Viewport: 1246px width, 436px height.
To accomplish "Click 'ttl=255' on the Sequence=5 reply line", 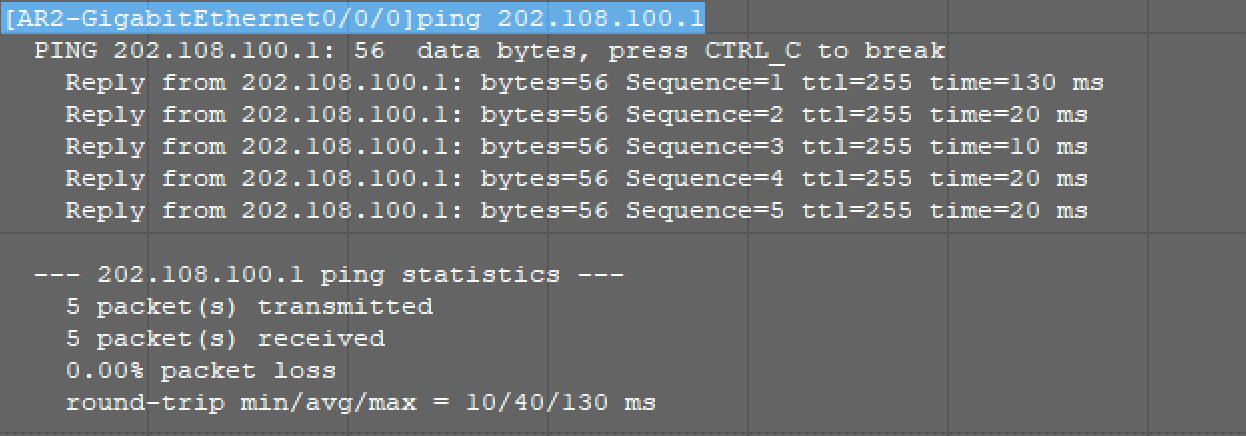I will (x=857, y=211).
